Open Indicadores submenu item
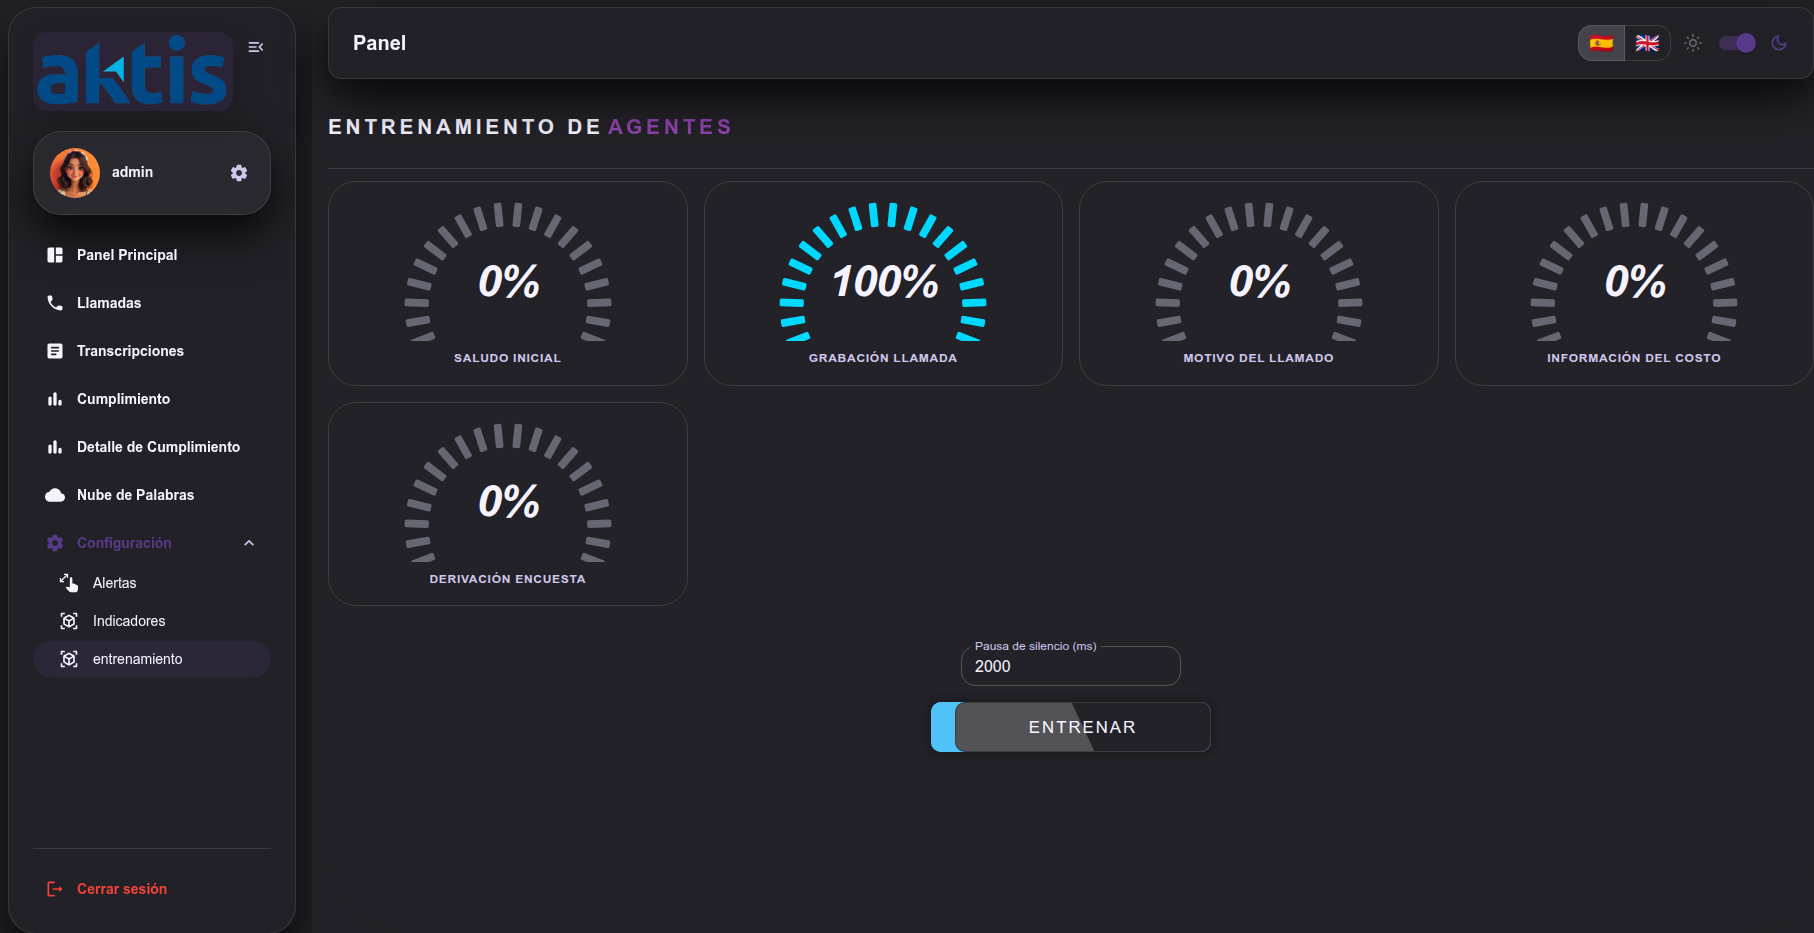This screenshot has height=933, width=1814. [152, 621]
